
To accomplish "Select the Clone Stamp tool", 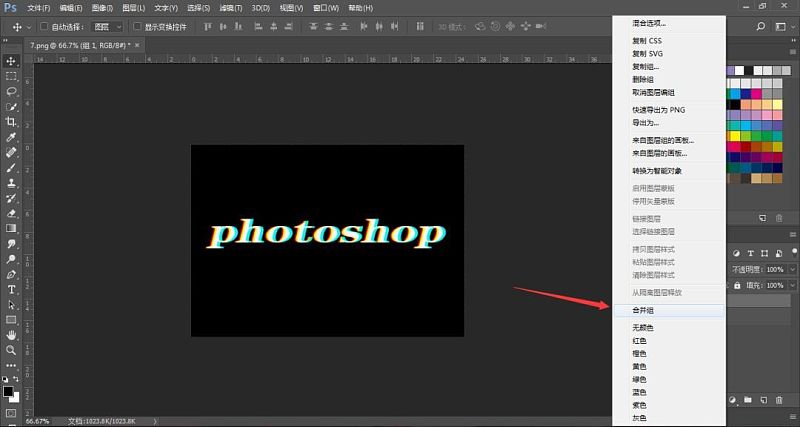I will 11,183.
